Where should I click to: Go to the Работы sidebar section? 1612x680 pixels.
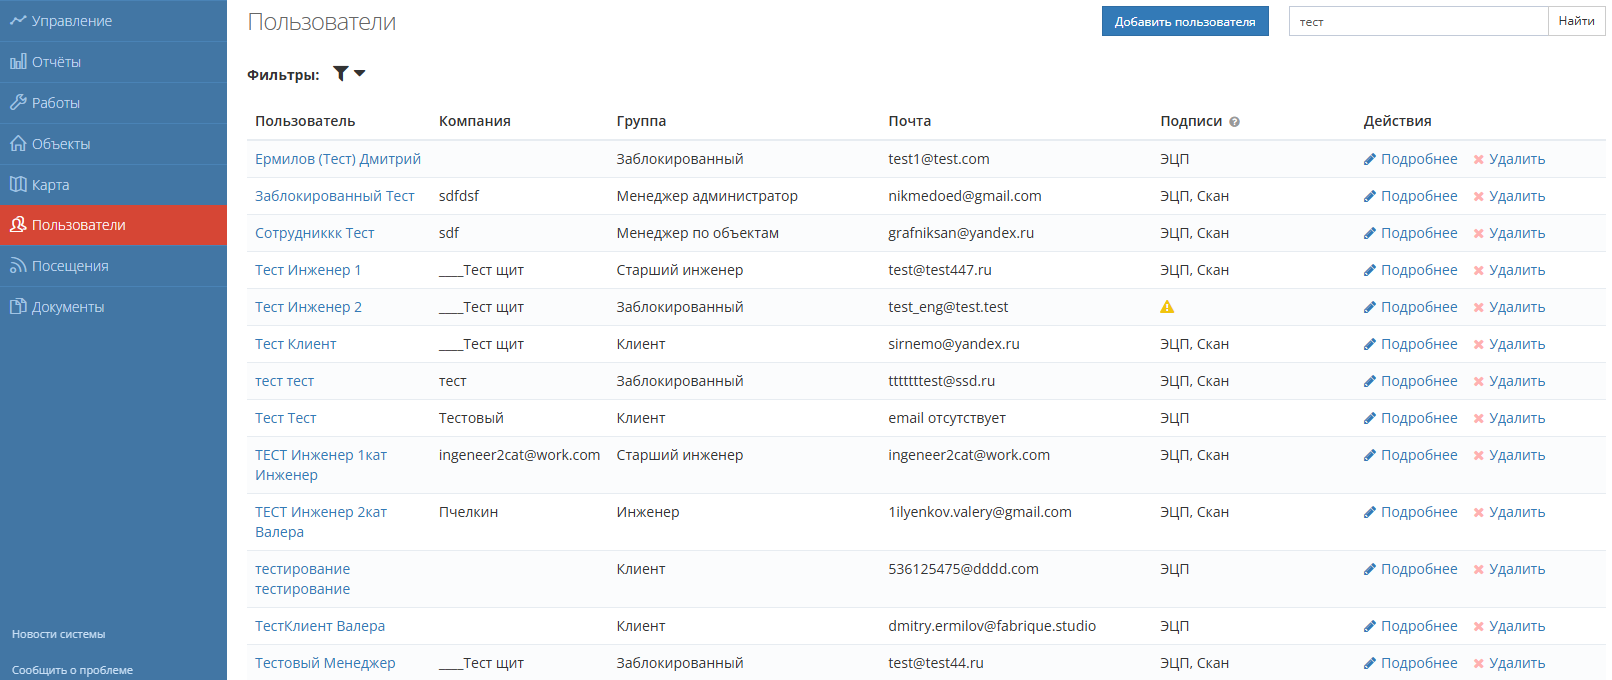tap(55, 103)
